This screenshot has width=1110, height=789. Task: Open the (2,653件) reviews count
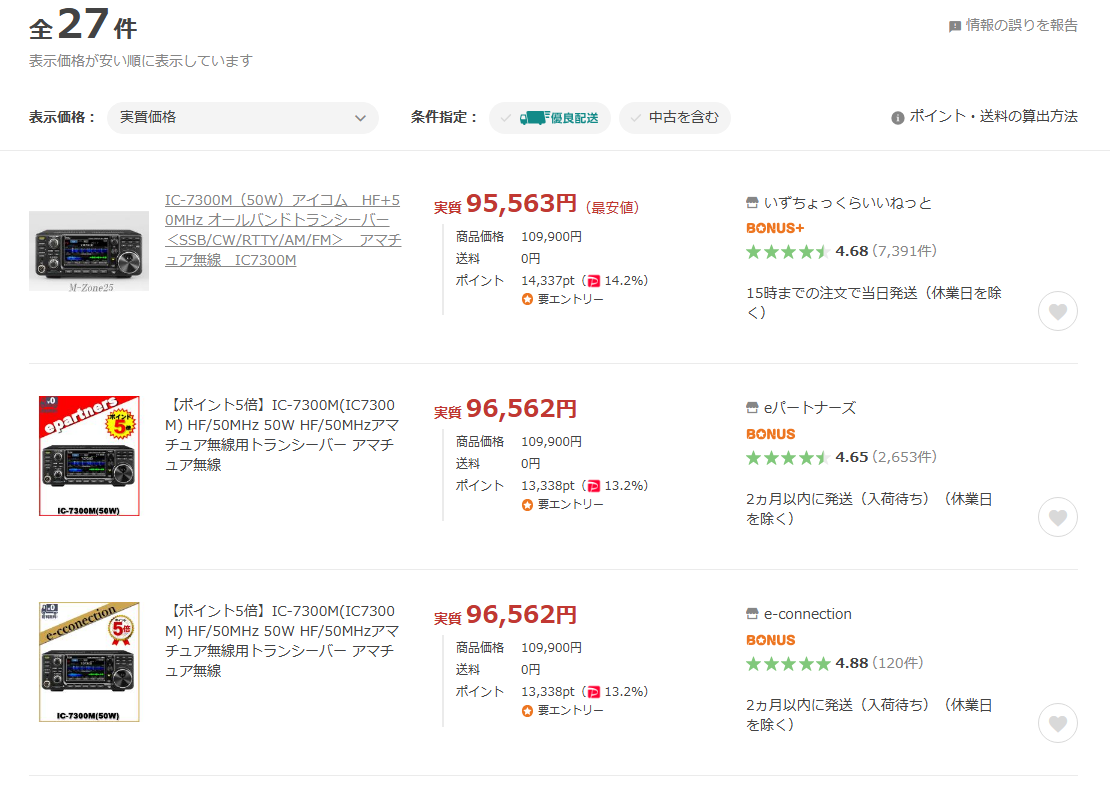(905, 457)
